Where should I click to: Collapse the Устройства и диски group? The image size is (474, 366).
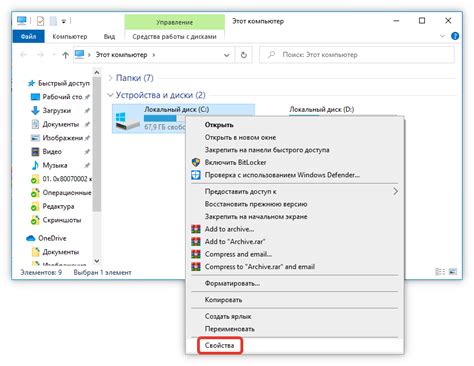tap(110, 95)
